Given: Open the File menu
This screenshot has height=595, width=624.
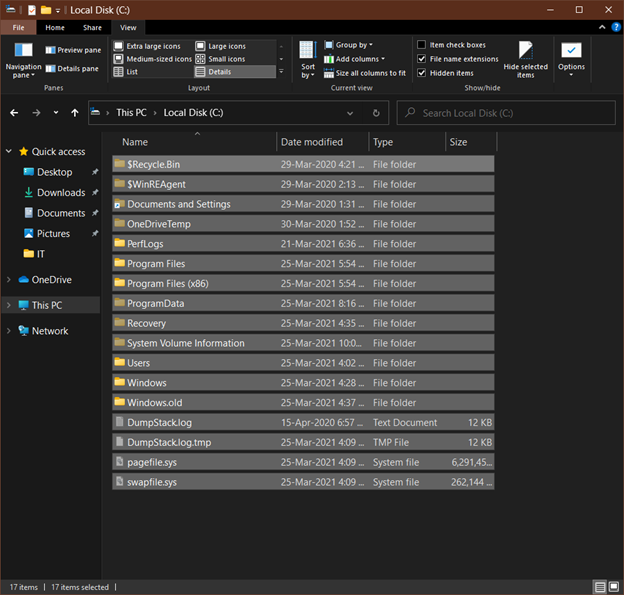Looking at the screenshot, I should click(18, 27).
